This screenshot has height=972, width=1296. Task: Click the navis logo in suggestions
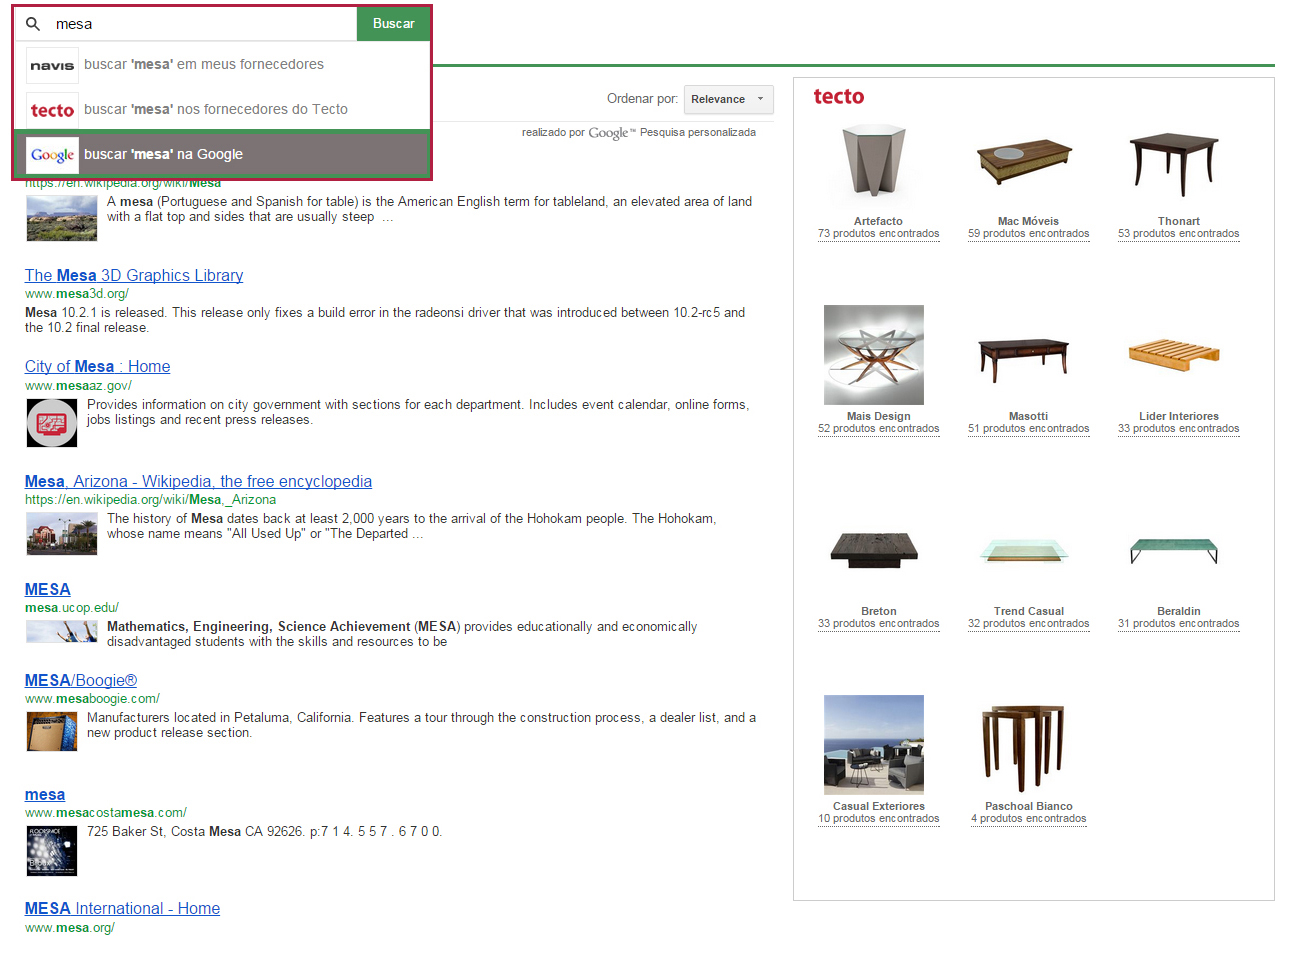(52, 65)
